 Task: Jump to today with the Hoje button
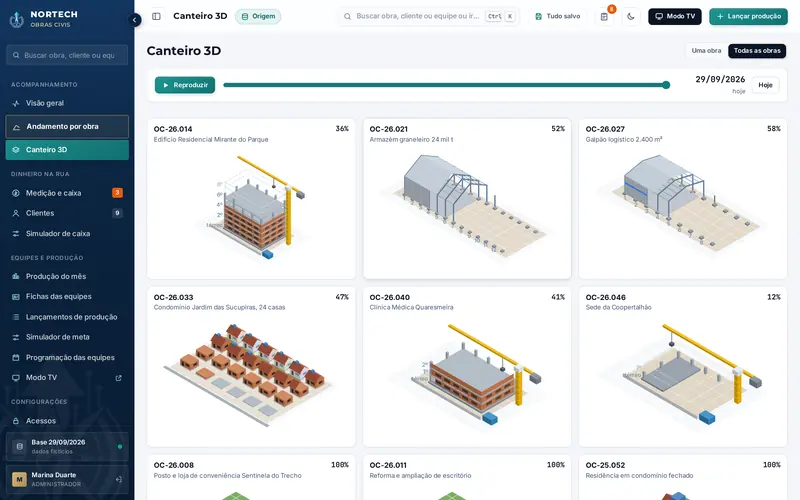tap(765, 85)
